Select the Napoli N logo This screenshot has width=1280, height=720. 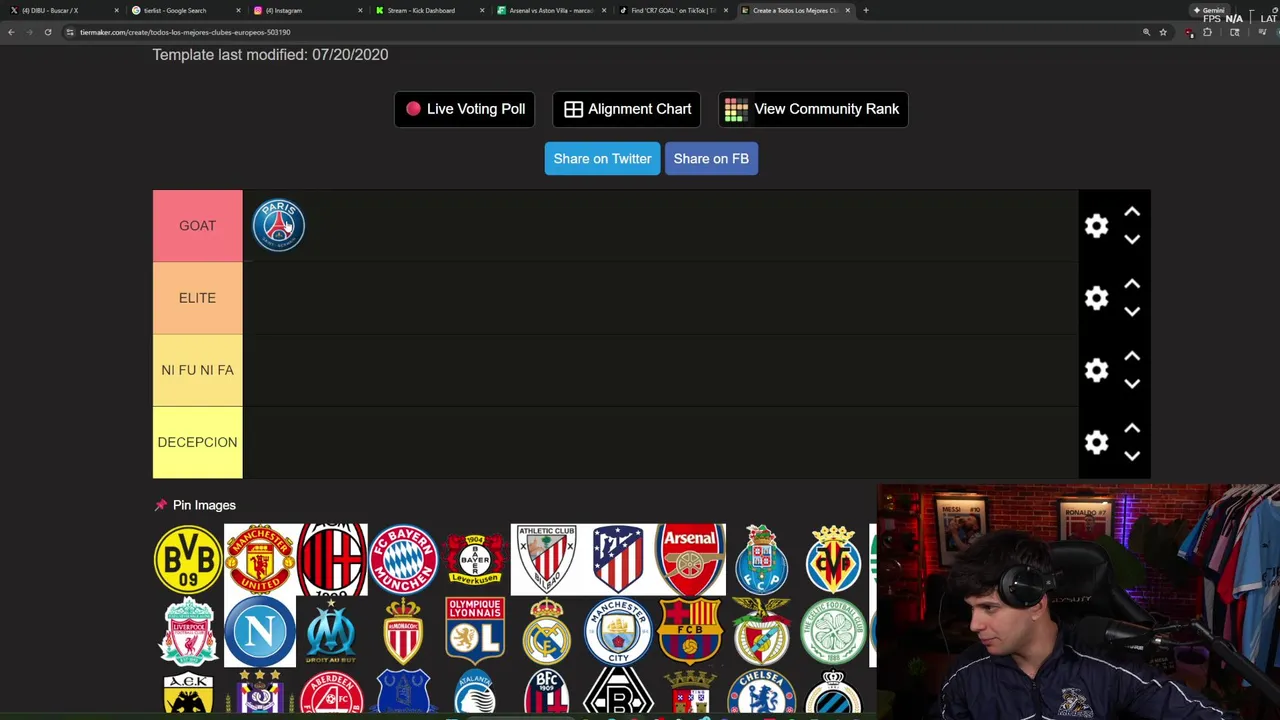pos(260,631)
